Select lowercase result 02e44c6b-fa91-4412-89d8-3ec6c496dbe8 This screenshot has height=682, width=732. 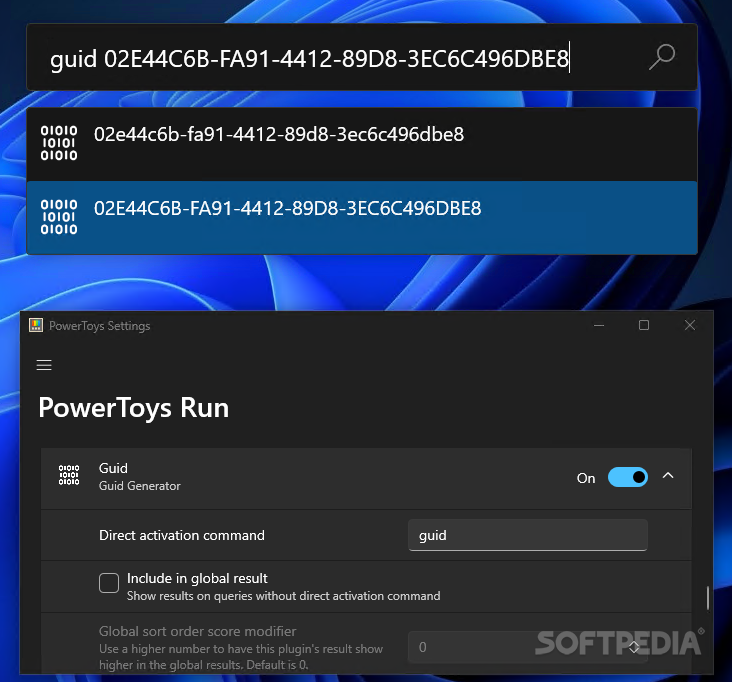point(362,144)
